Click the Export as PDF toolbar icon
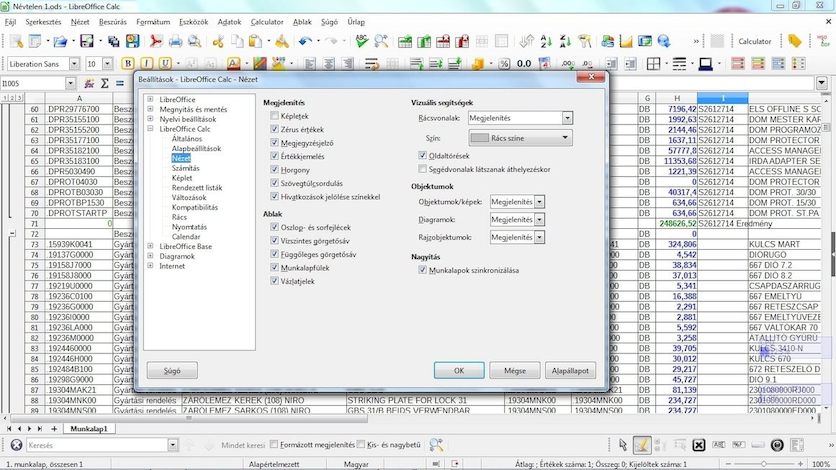836x470 pixels. (x=155, y=42)
